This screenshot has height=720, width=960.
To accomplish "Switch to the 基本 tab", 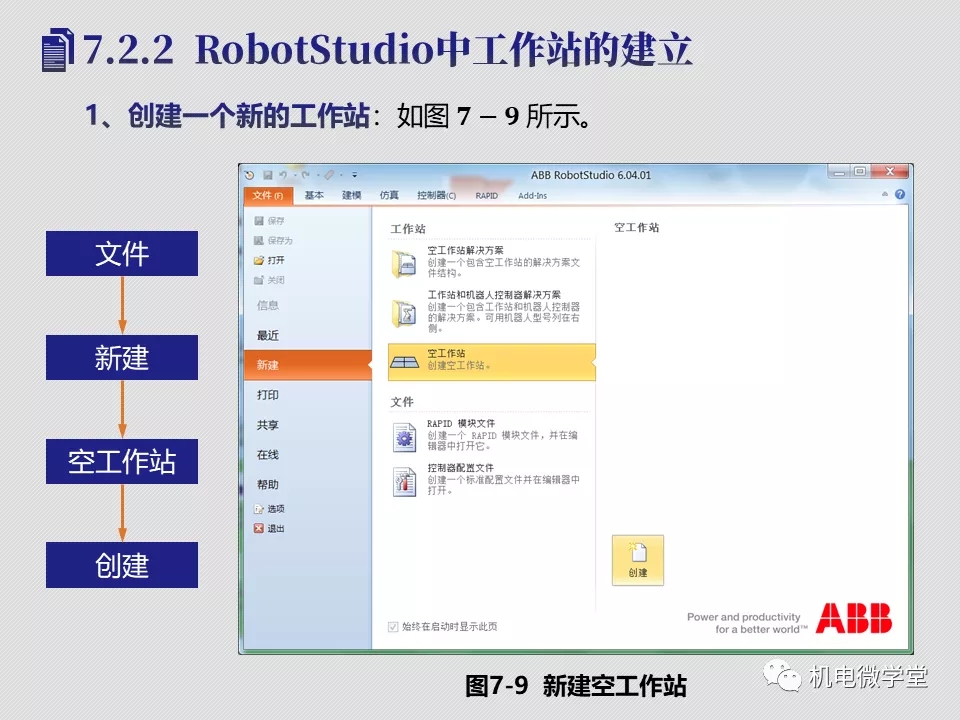I will click(x=314, y=195).
